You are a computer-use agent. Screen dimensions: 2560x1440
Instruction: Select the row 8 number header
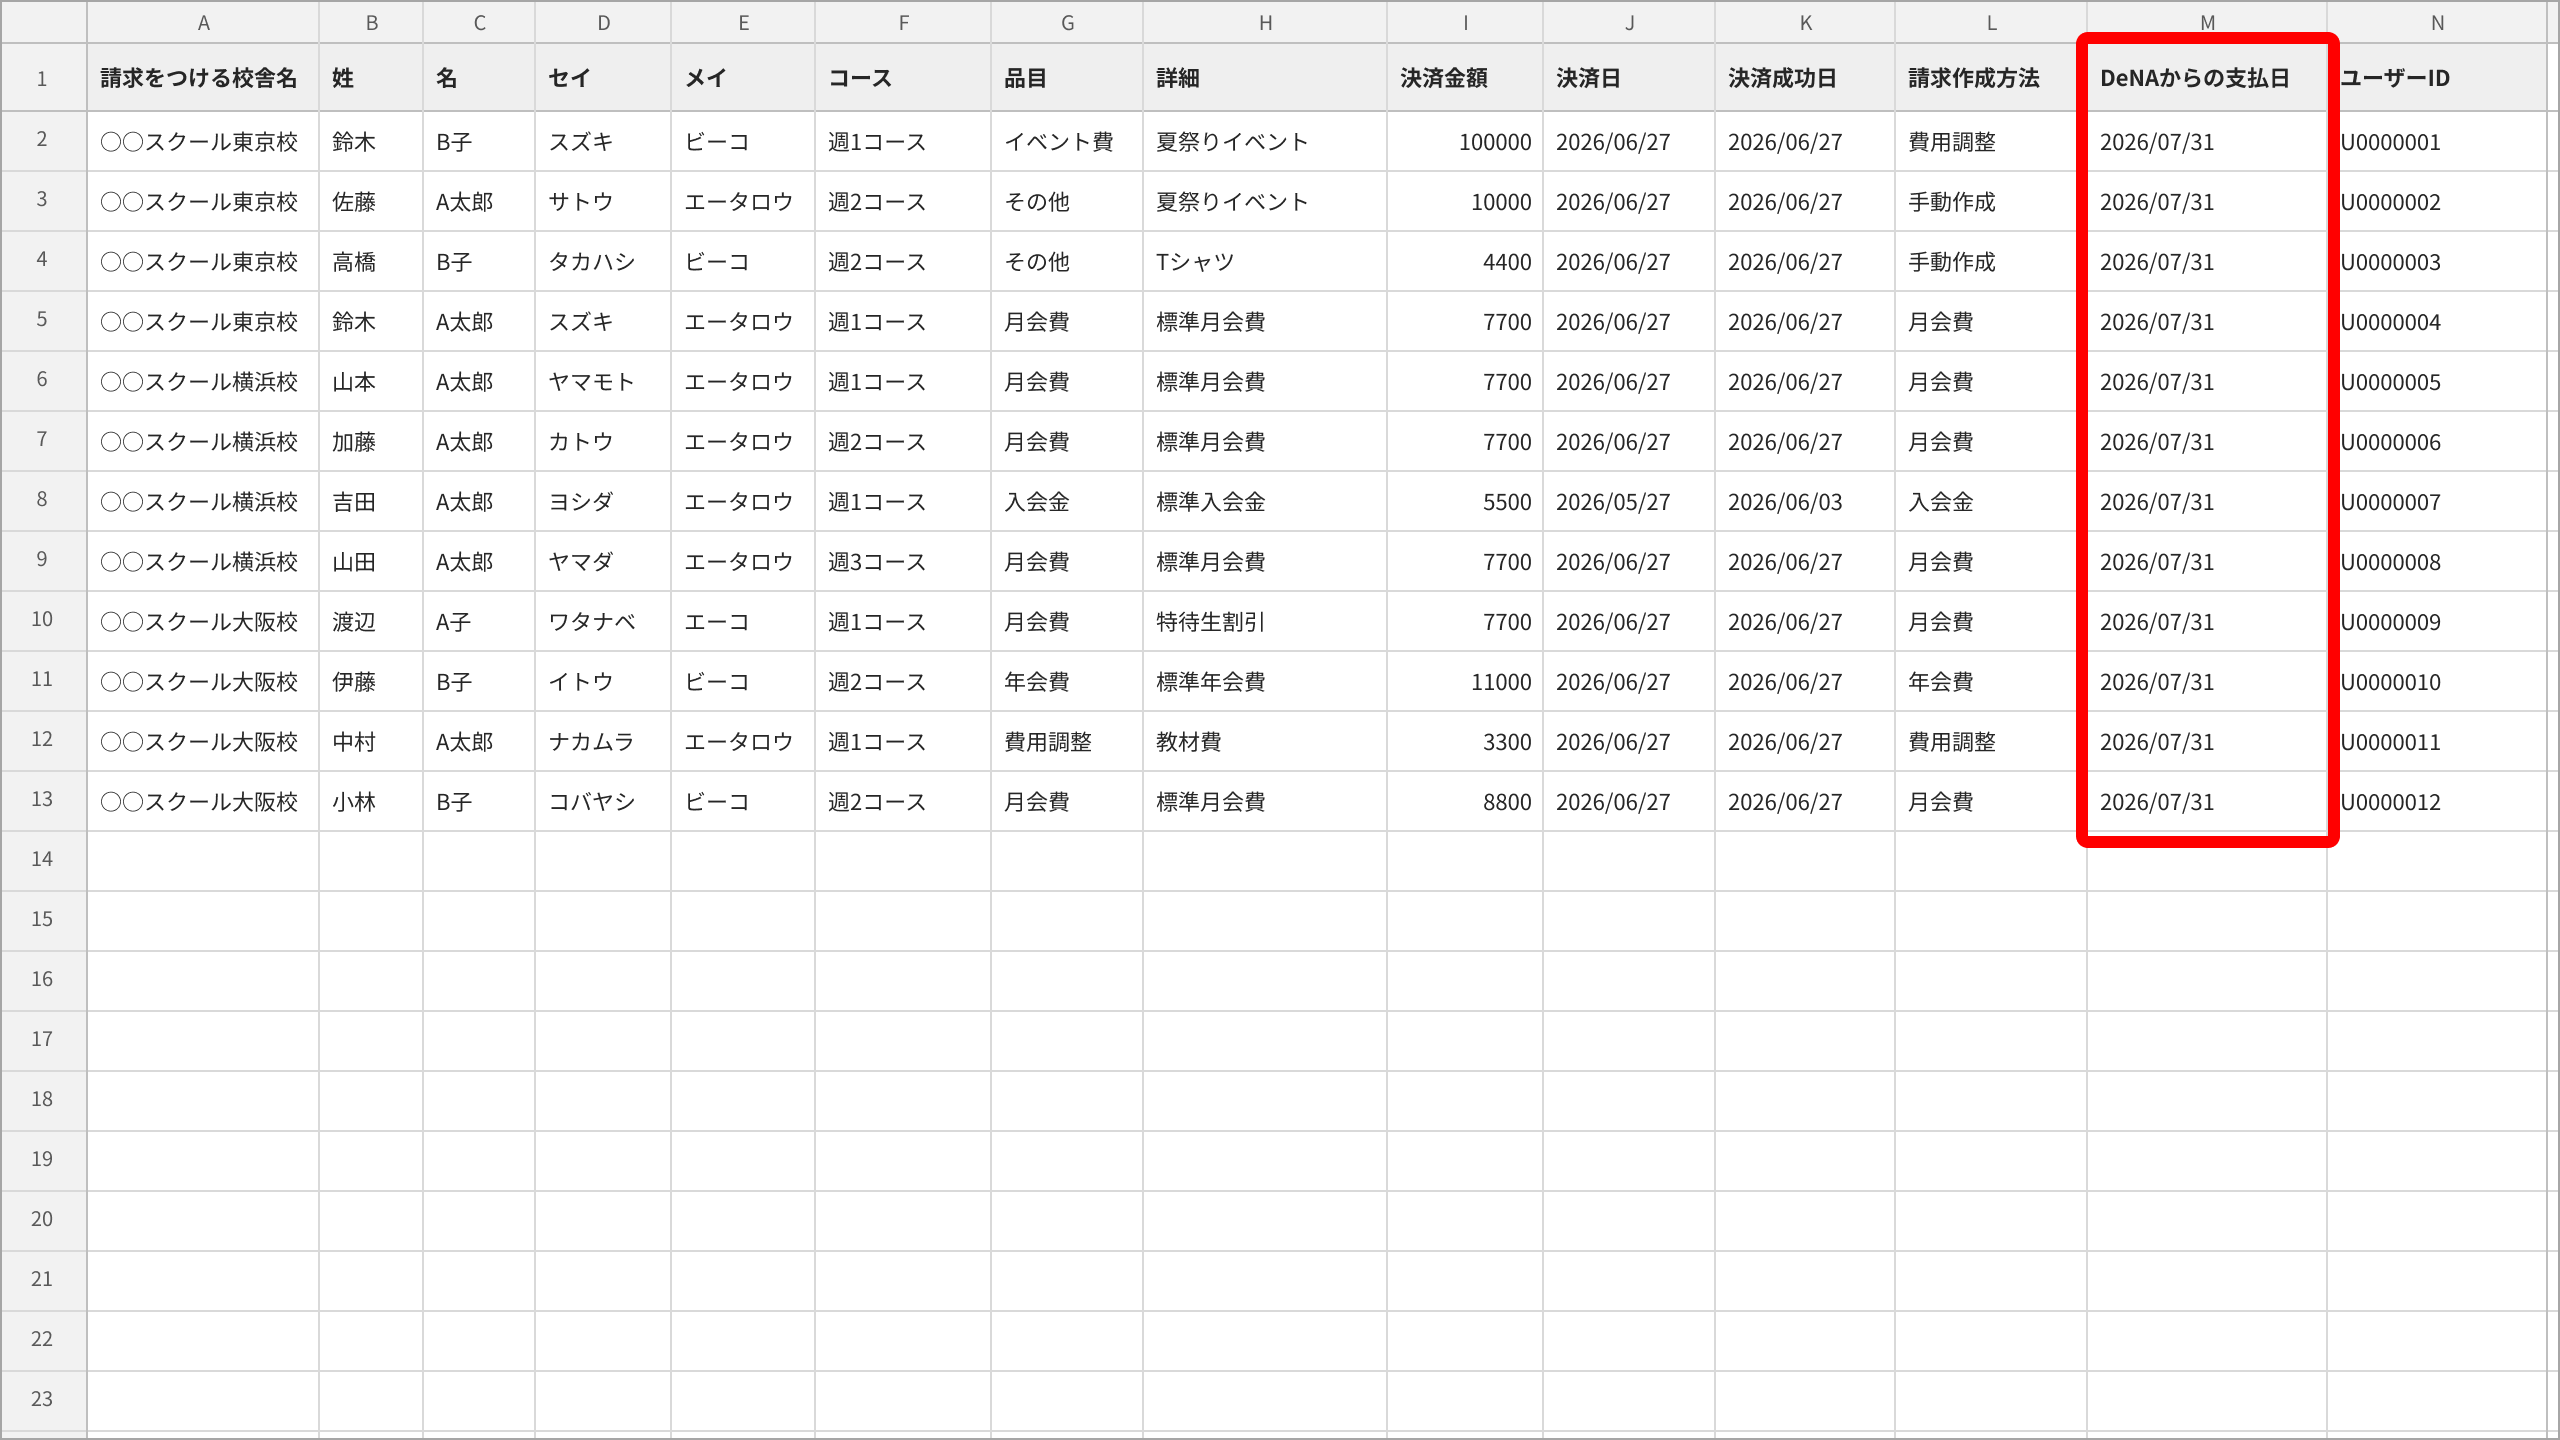[43, 500]
